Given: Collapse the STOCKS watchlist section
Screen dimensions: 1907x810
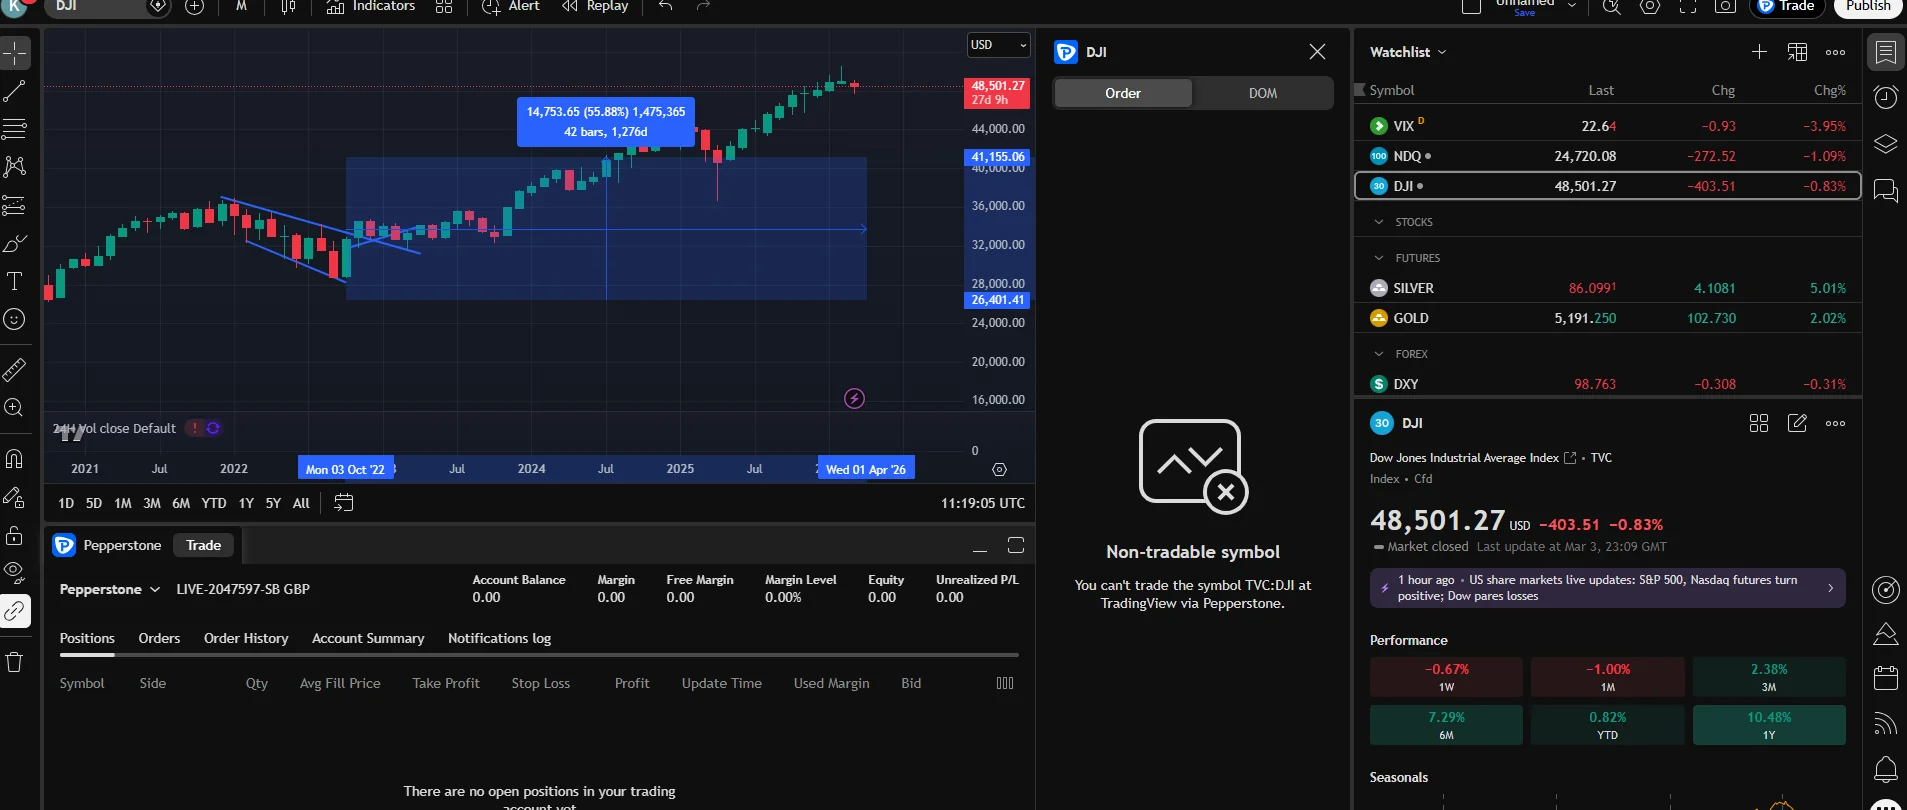Looking at the screenshot, I should click(x=1379, y=222).
